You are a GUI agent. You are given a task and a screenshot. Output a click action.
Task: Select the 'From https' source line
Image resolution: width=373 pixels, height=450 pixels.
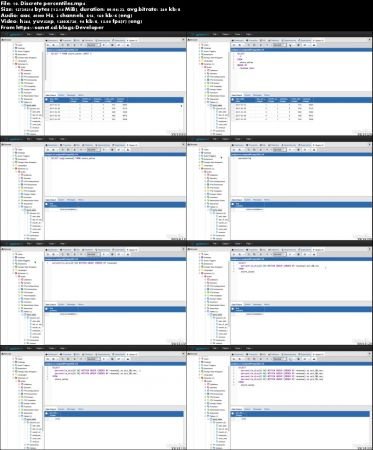52,27
